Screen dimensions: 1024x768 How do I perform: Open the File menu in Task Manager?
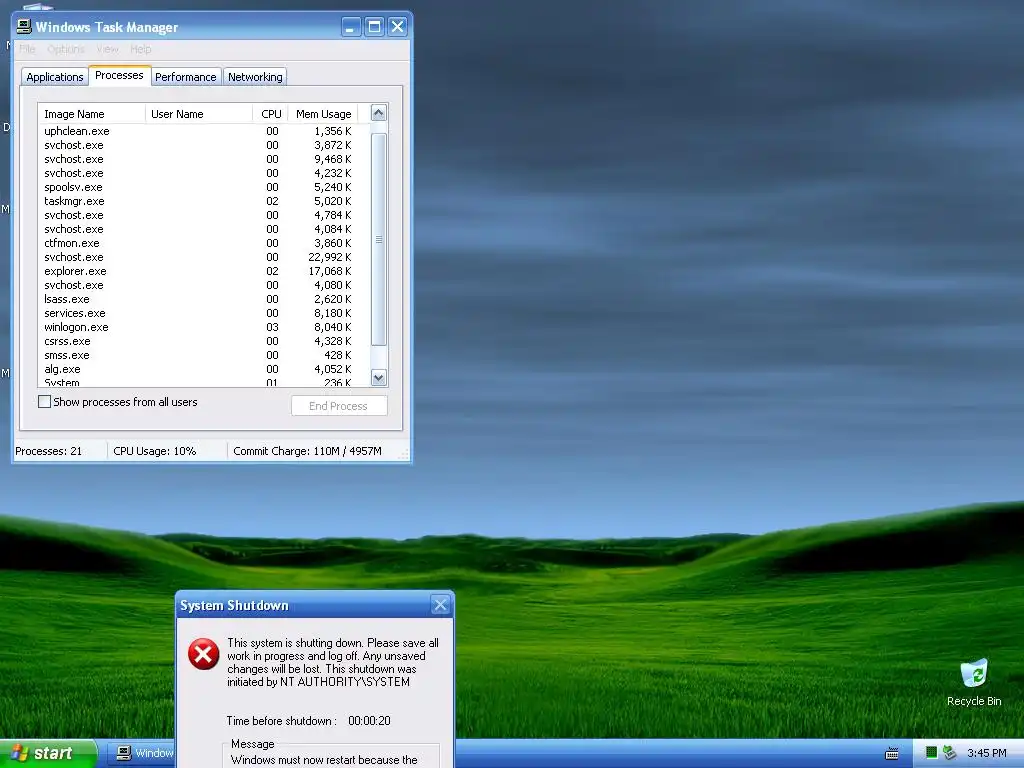27,49
